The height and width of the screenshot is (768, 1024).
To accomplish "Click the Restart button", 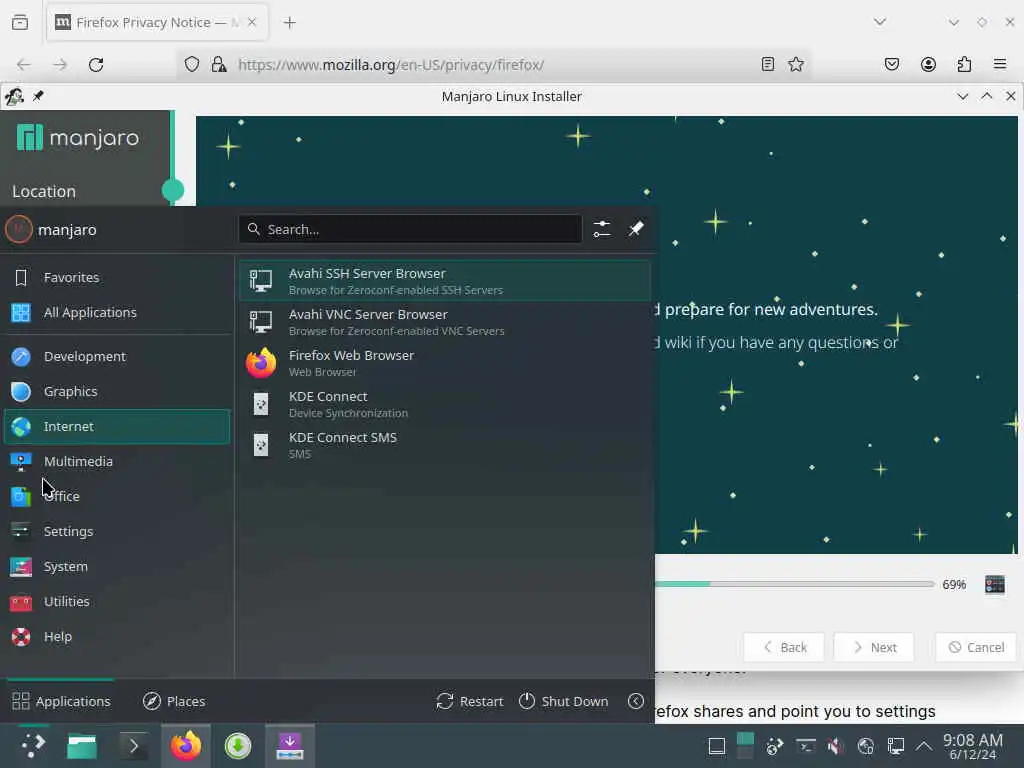I will point(470,701).
